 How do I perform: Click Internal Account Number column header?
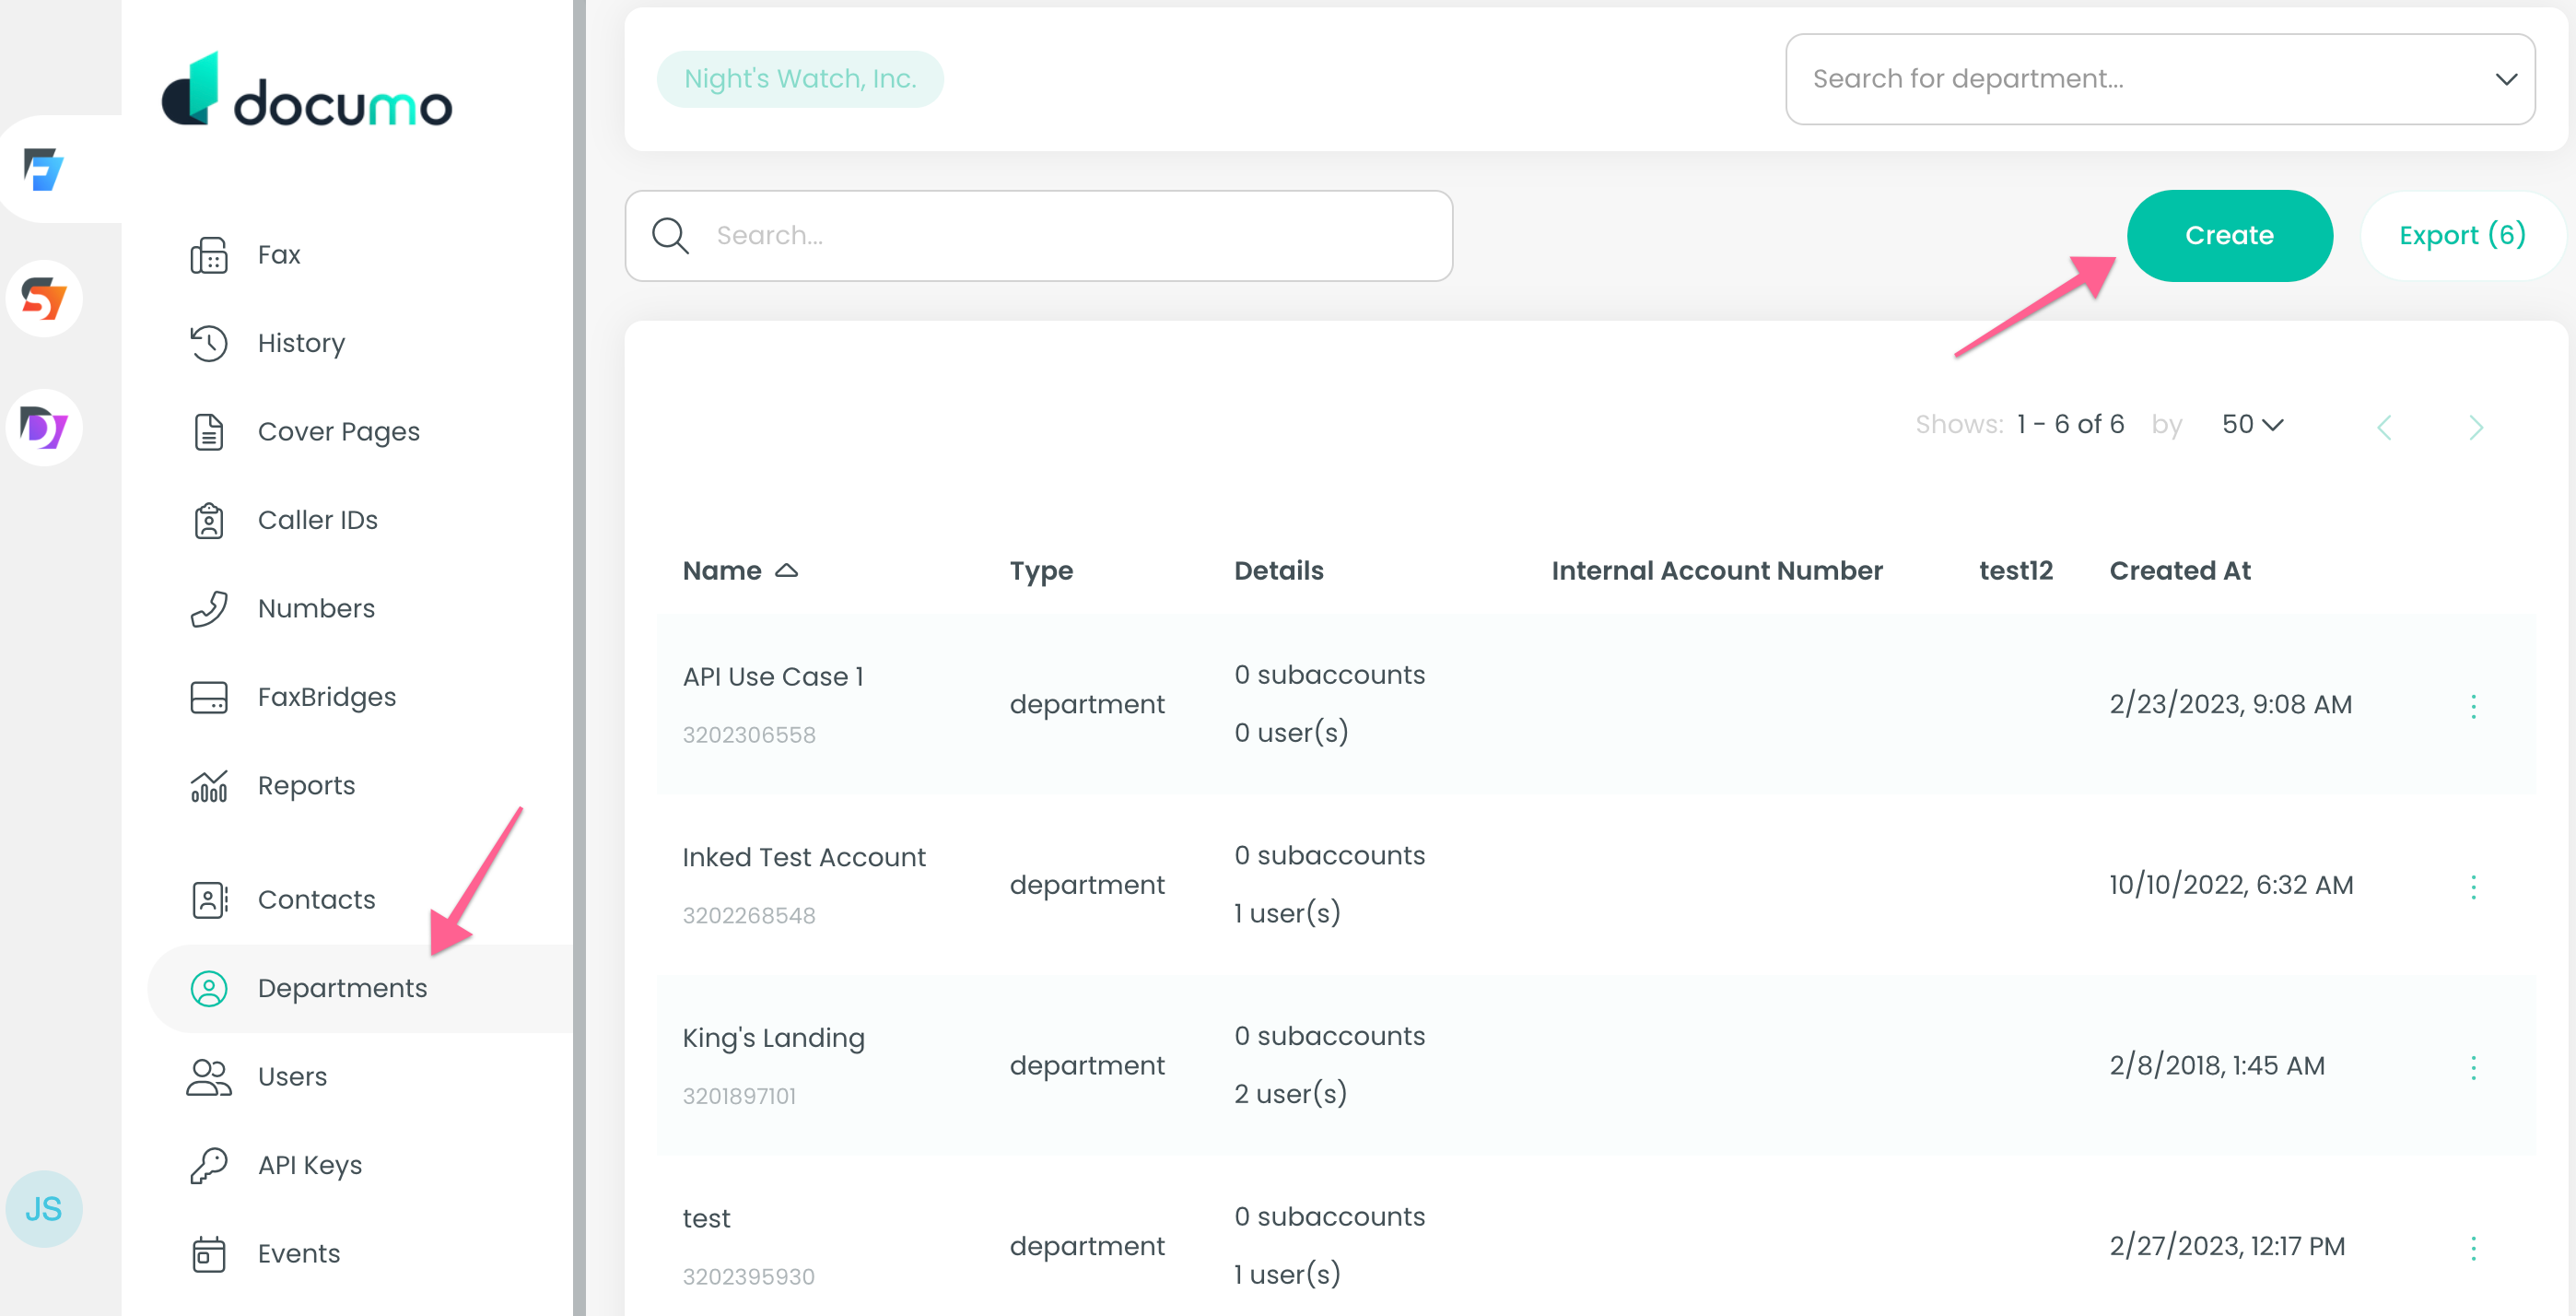point(1717,570)
